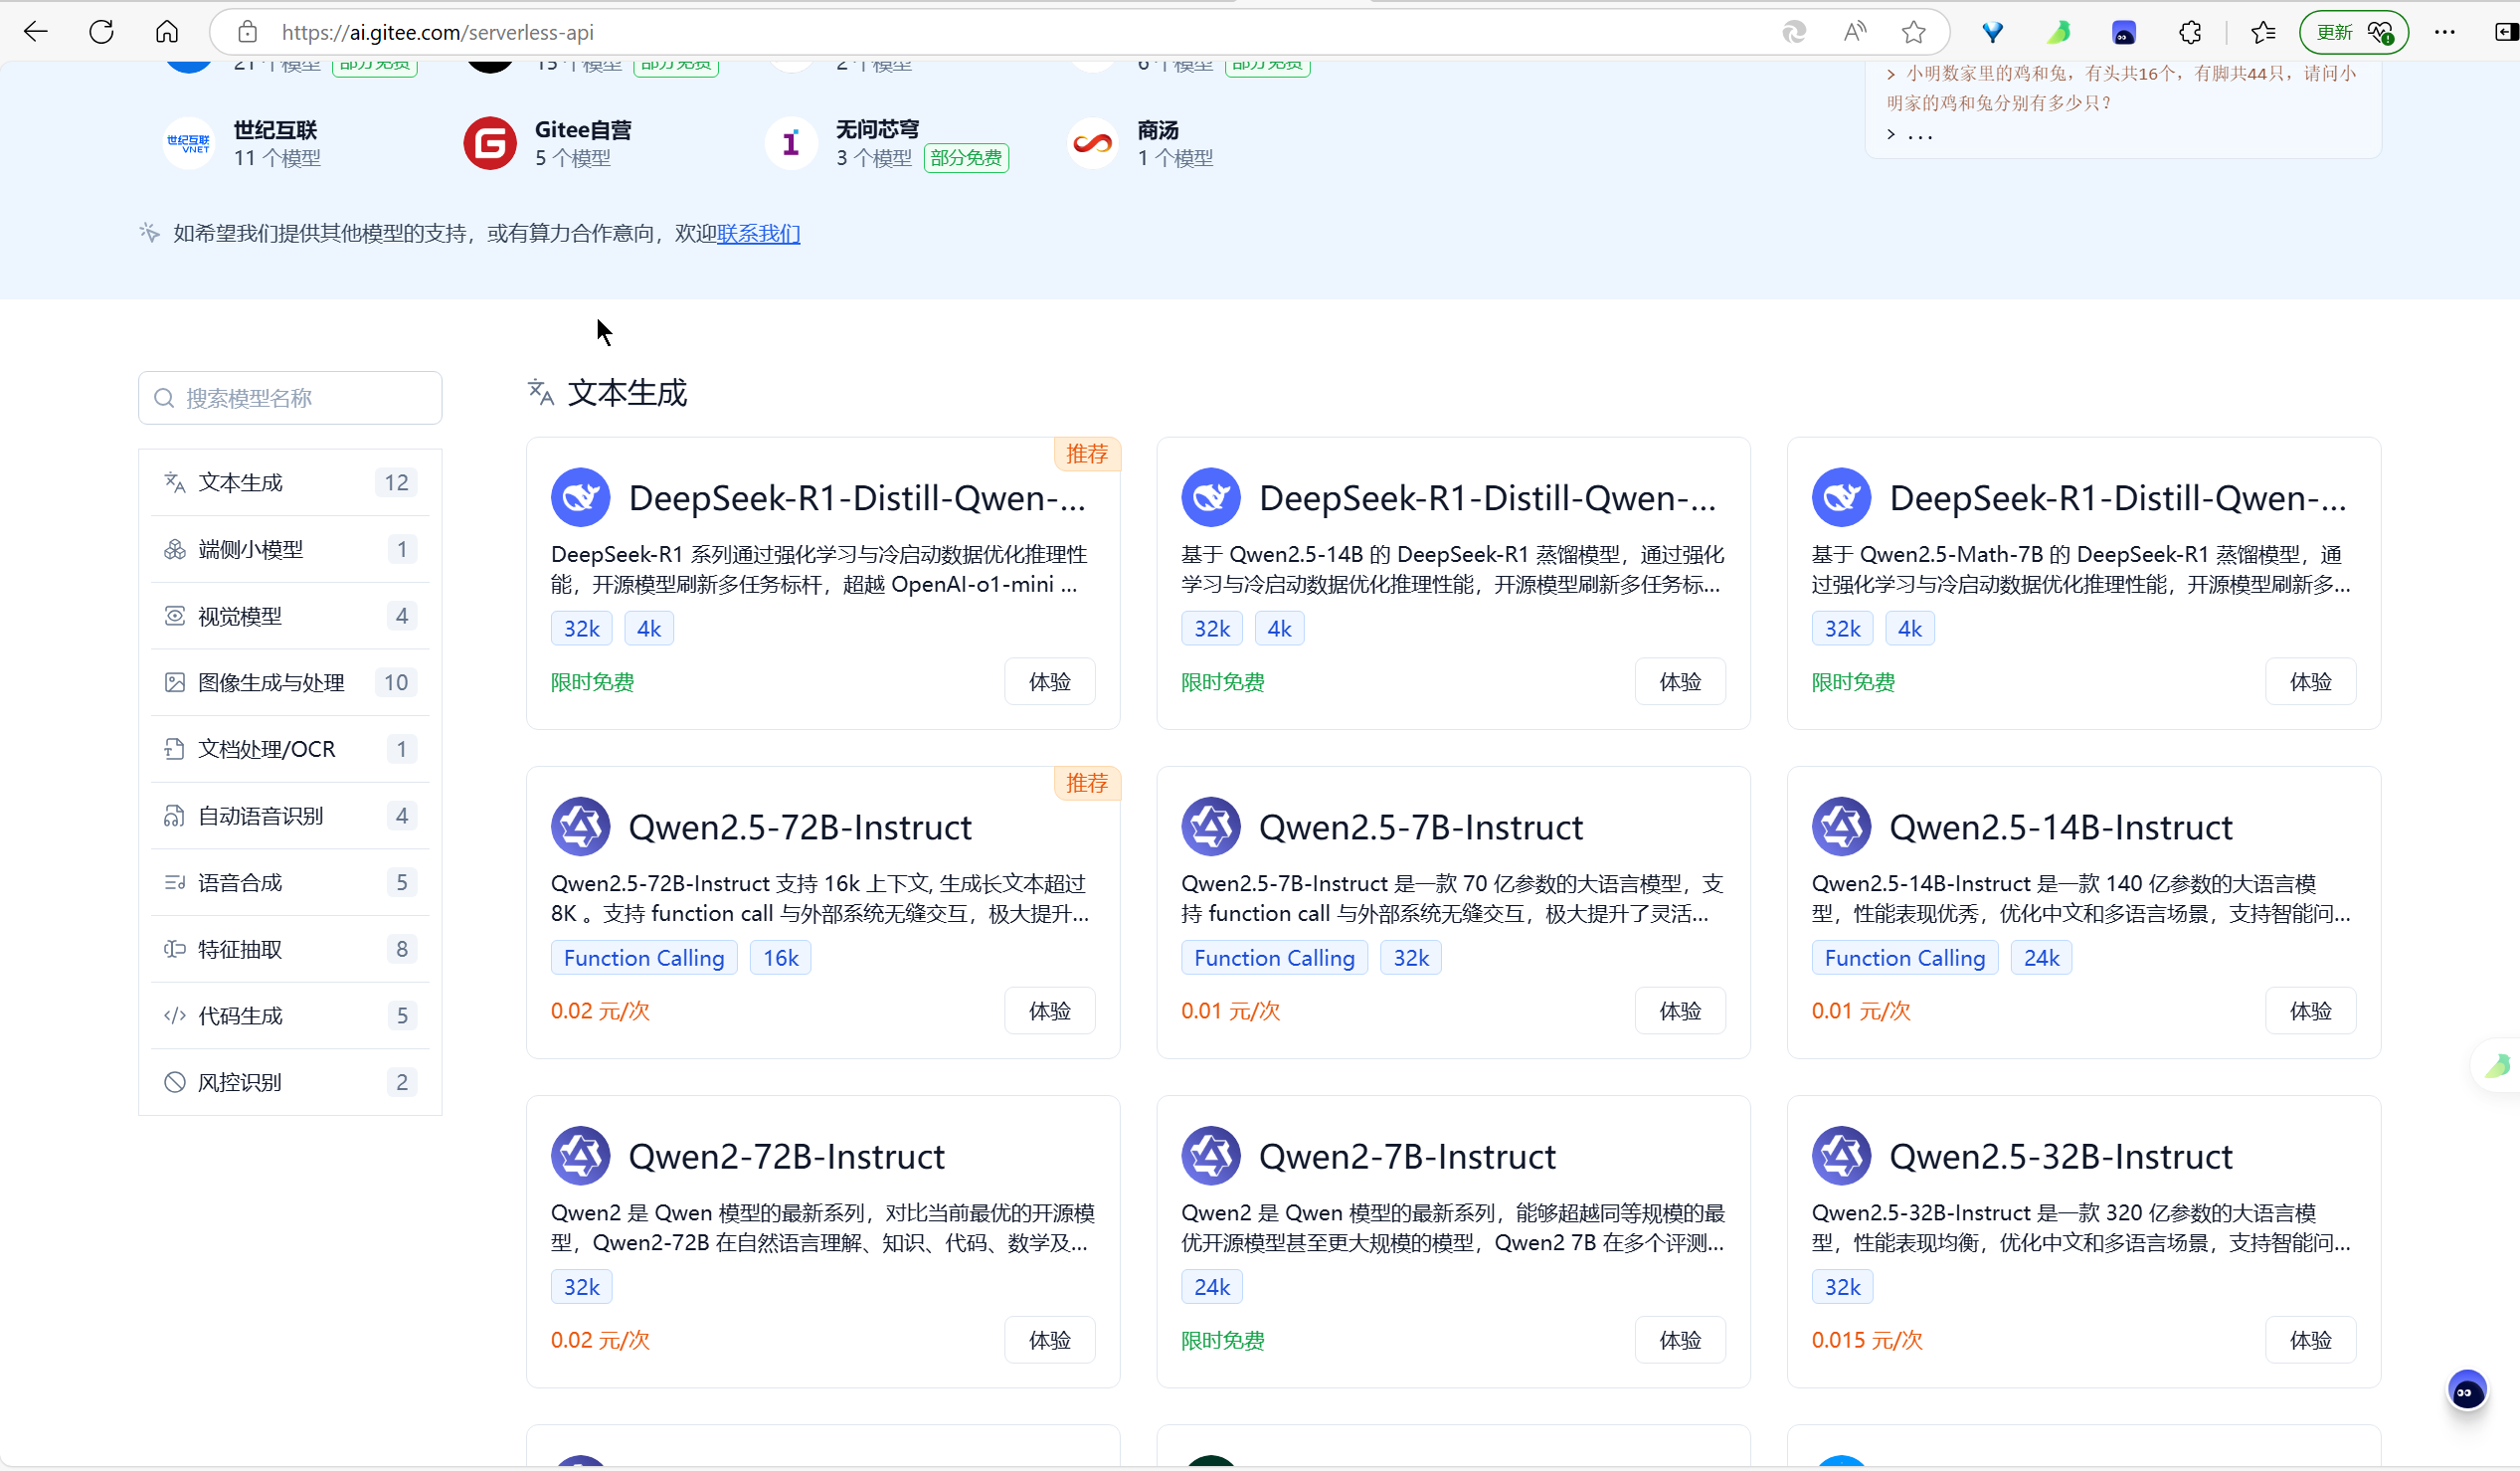Click the browser address bar URL
The height and width of the screenshot is (1471, 2520).
[437, 32]
